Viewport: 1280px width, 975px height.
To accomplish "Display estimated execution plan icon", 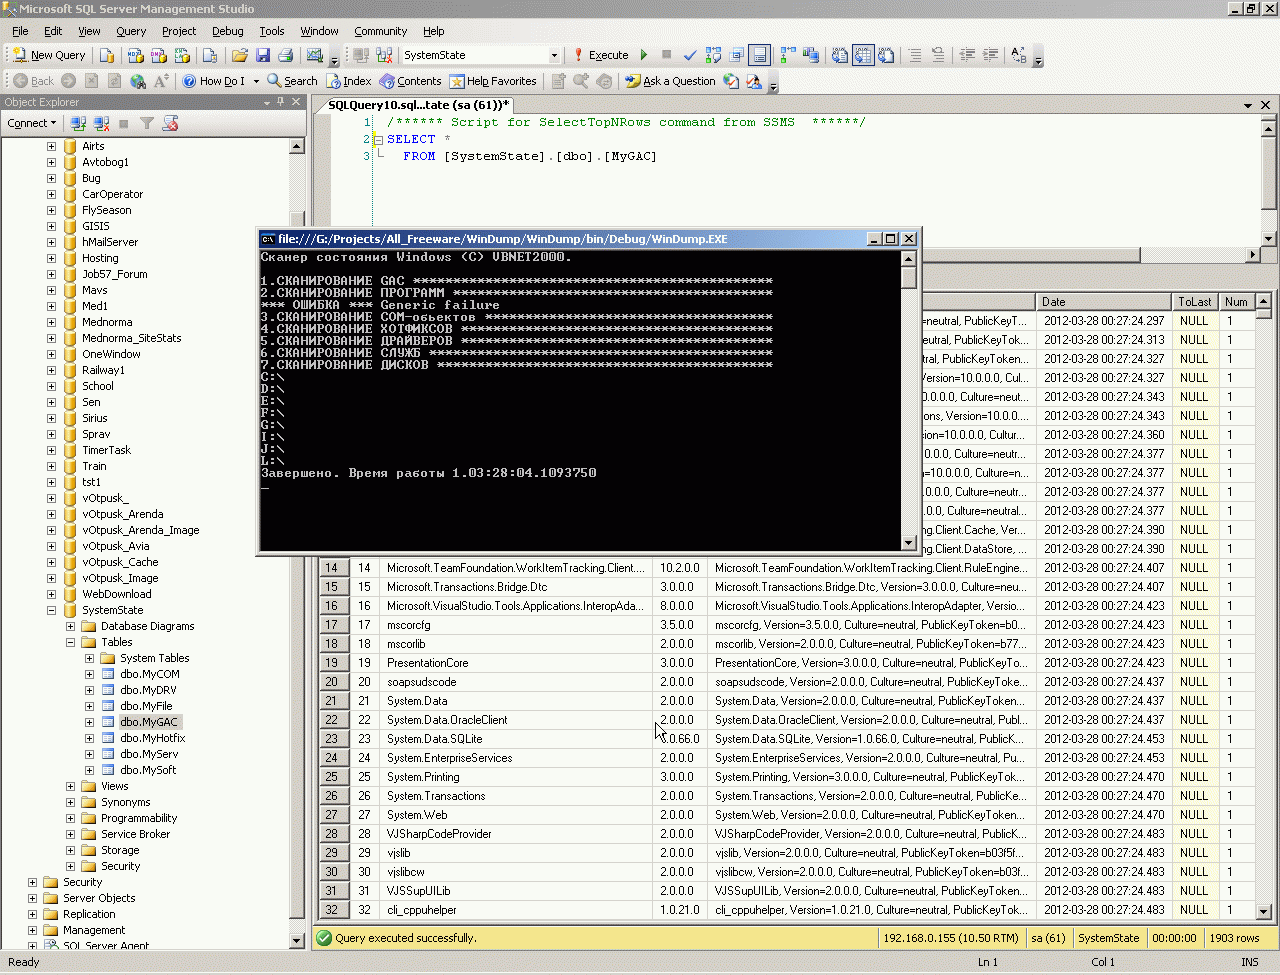I will 713,55.
